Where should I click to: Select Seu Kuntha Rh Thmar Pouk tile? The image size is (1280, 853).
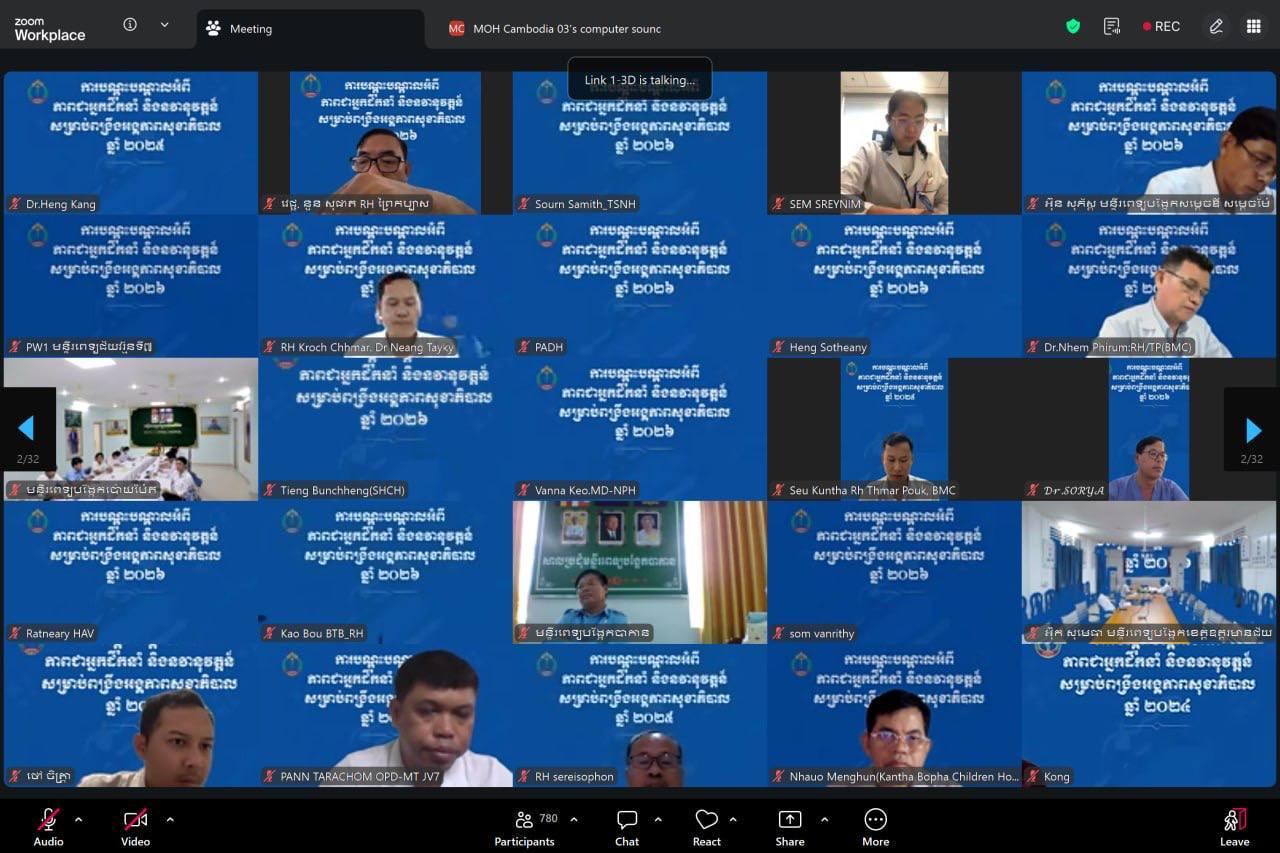894,429
